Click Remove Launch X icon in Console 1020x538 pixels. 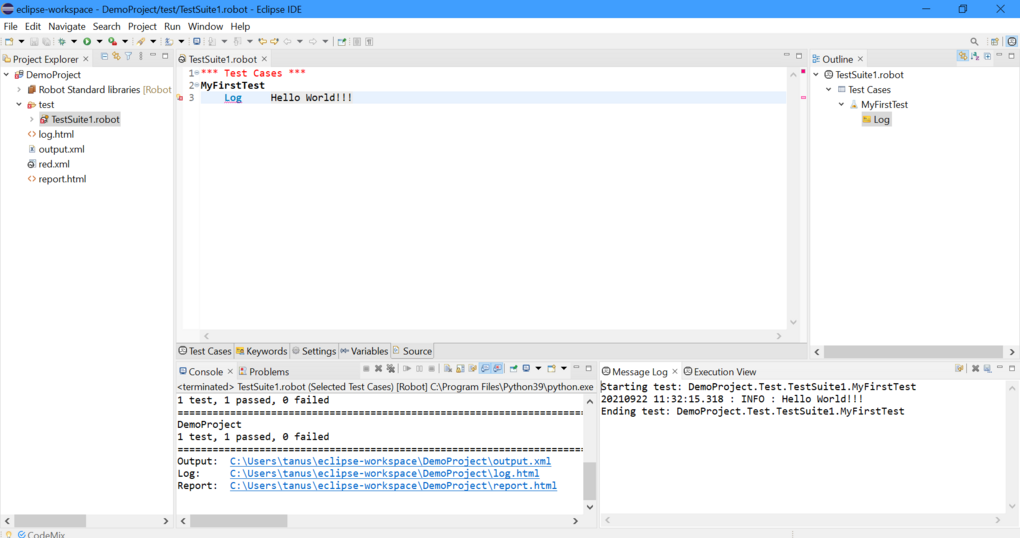pos(379,369)
